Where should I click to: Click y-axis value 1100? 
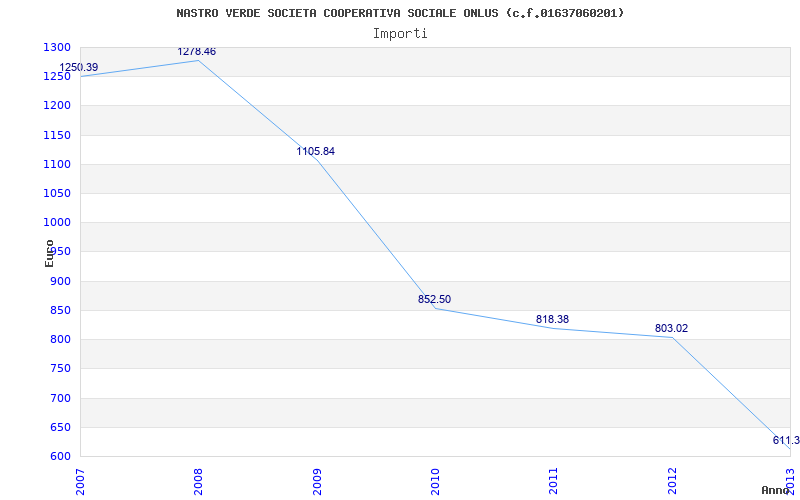[57, 164]
